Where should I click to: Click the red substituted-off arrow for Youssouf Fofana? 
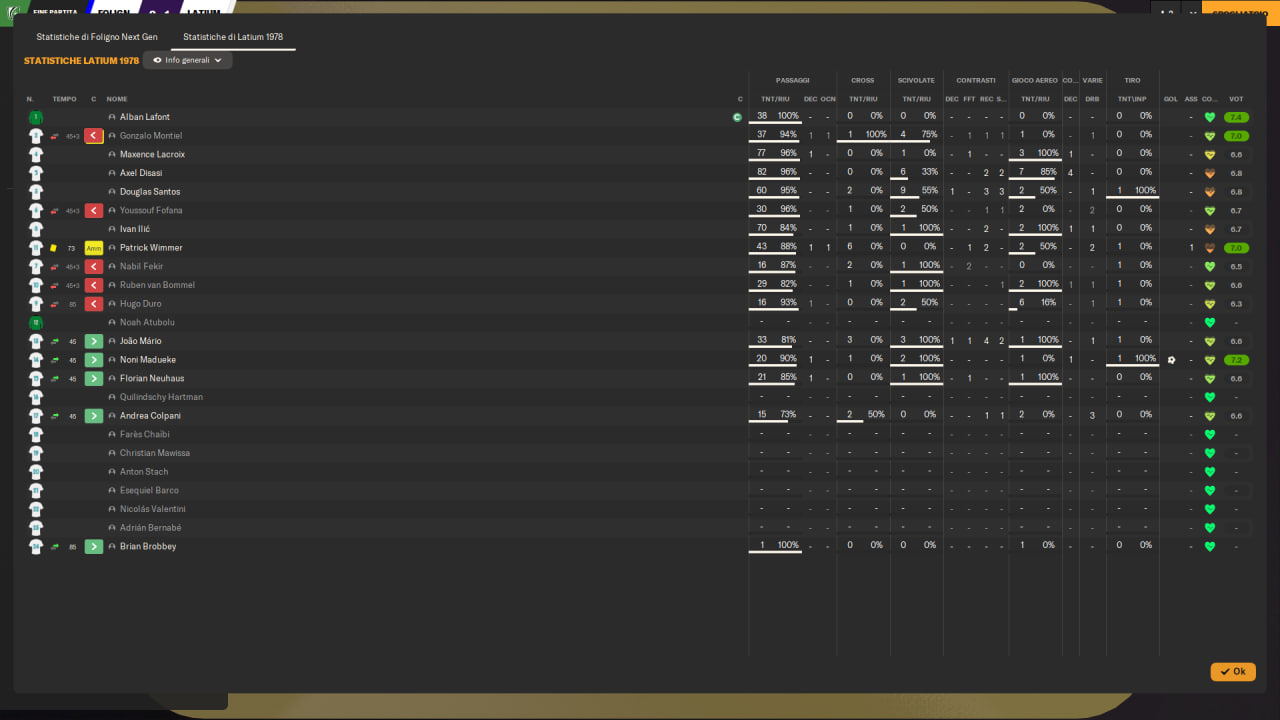click(x=94, y=211)
